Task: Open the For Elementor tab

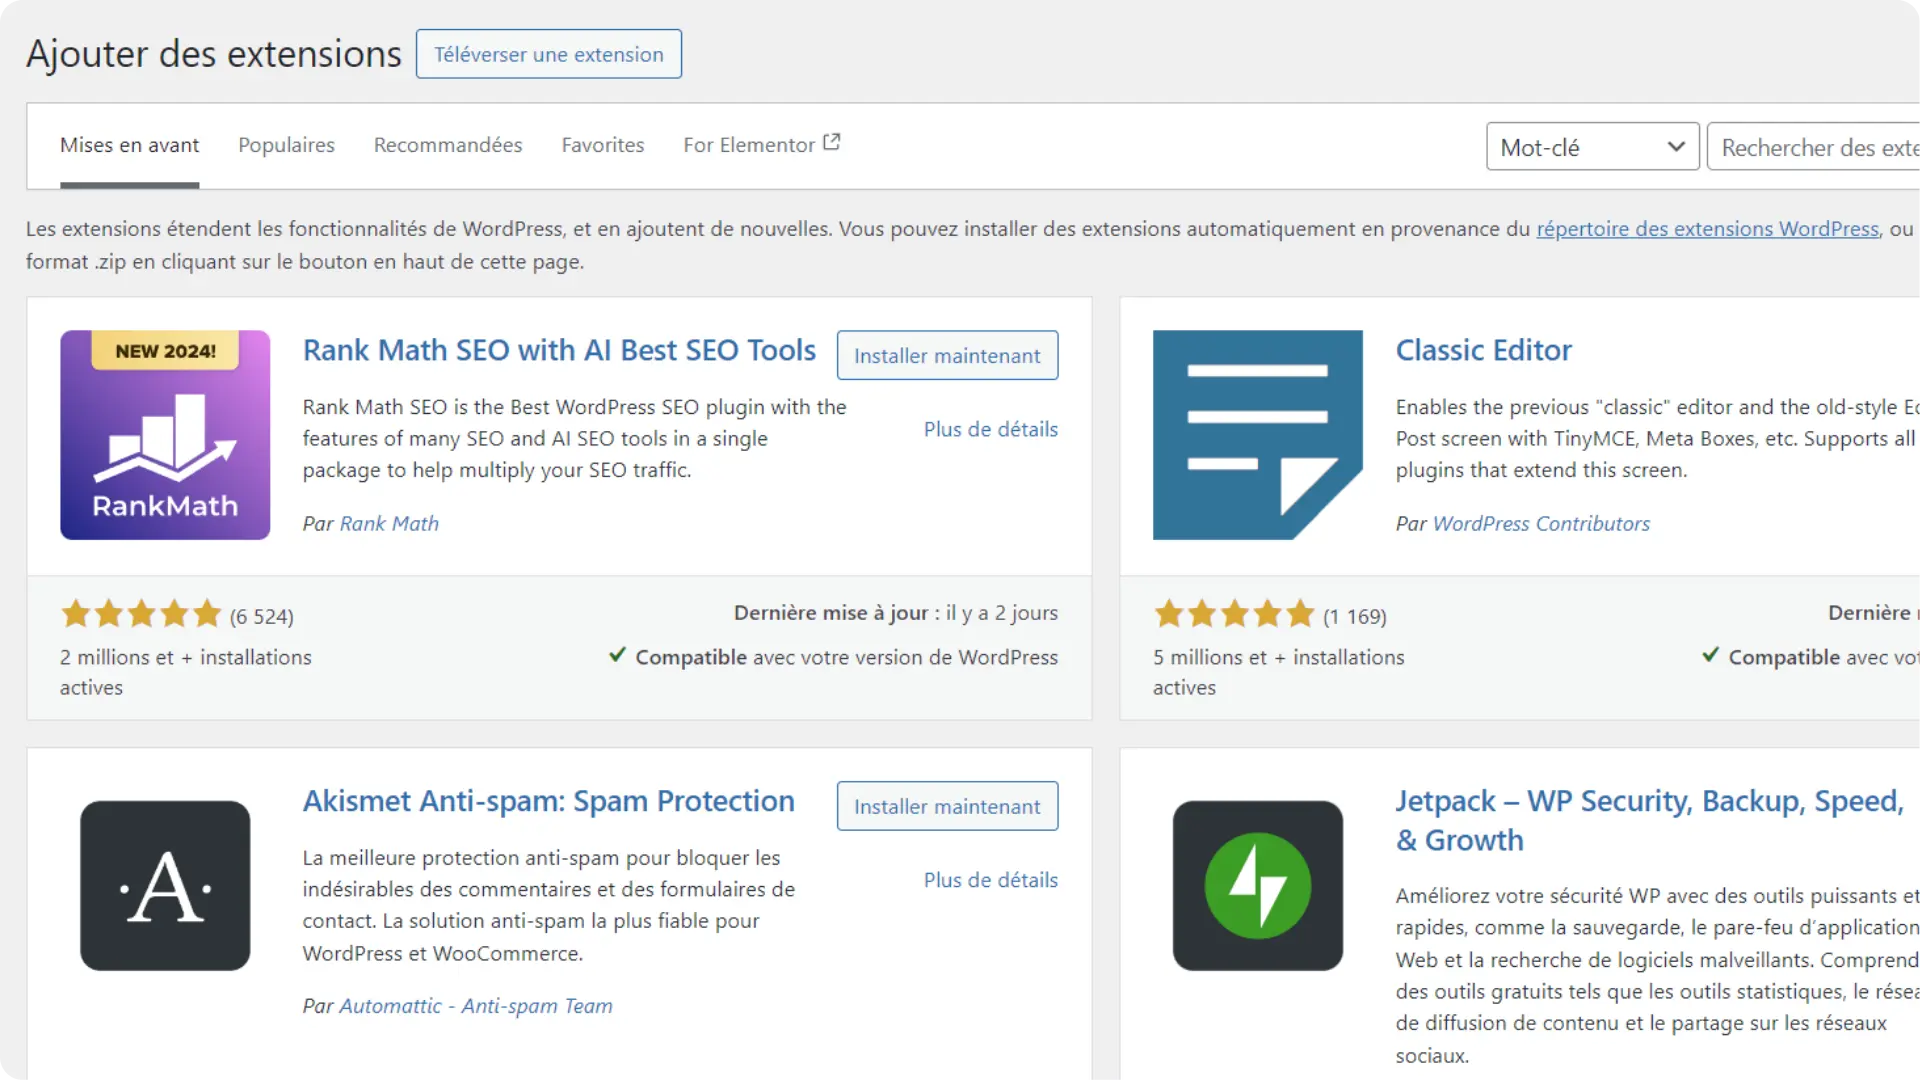Action: point(761,145)
